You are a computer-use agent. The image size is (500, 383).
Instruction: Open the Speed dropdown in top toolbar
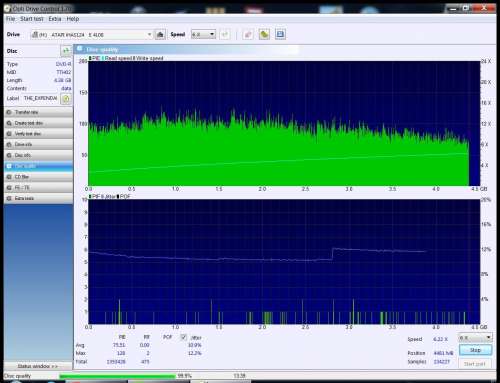203,34
